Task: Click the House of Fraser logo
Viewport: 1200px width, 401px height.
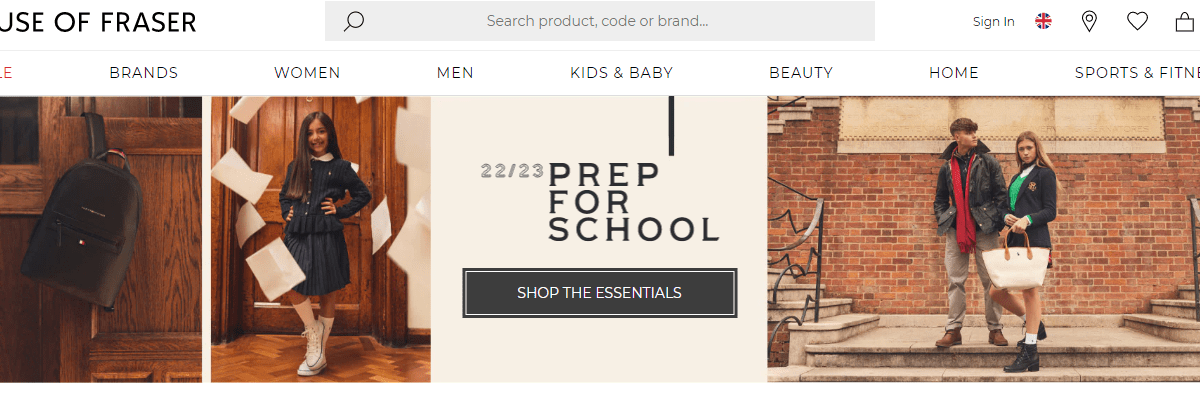Action: click(98, 22)
